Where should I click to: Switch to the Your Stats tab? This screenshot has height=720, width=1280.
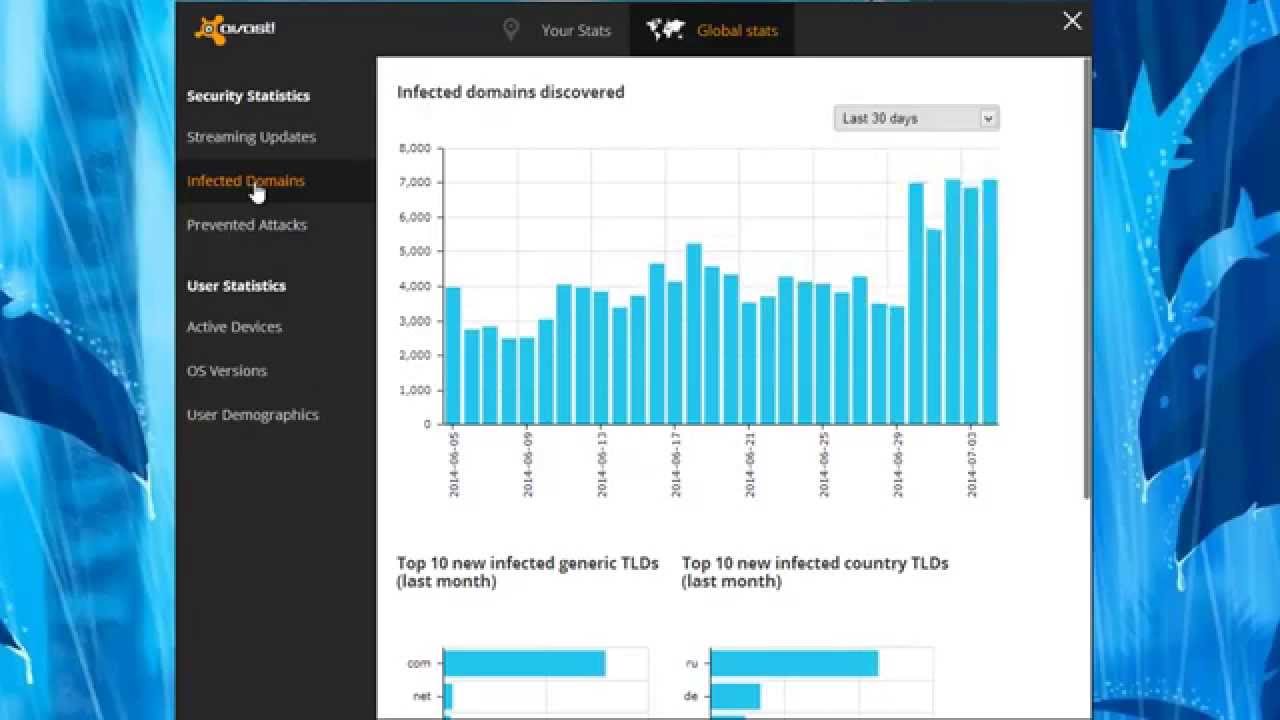click(x=576, y=30)
